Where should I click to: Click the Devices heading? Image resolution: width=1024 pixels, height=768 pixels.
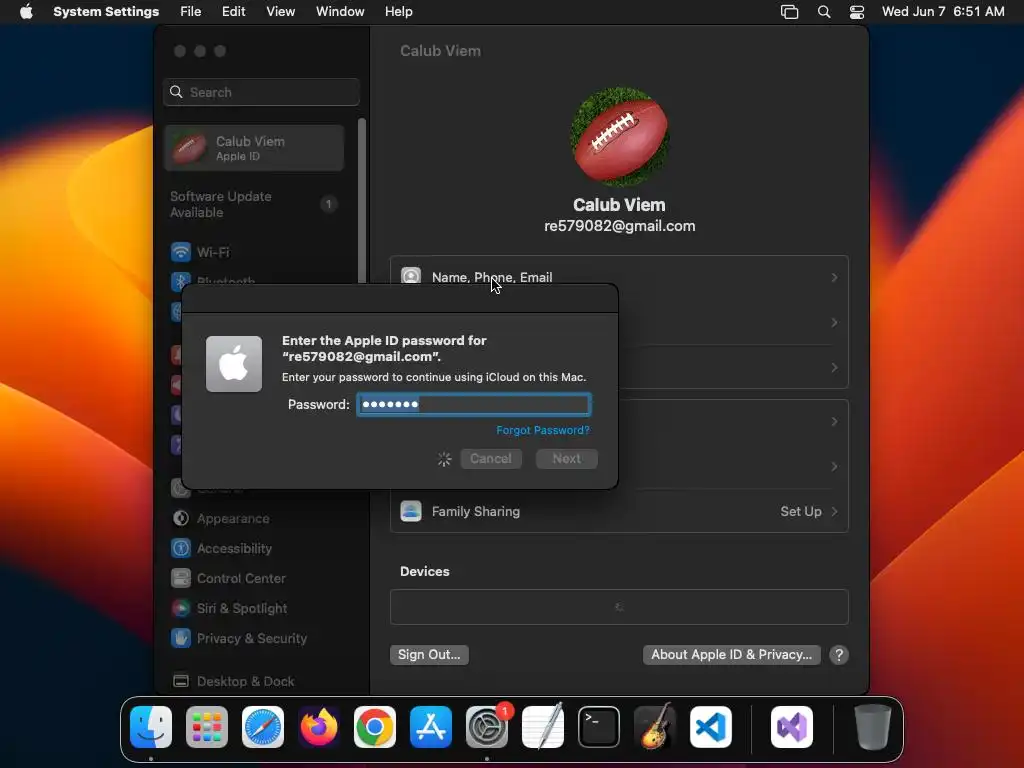click(x=424, y=571)
